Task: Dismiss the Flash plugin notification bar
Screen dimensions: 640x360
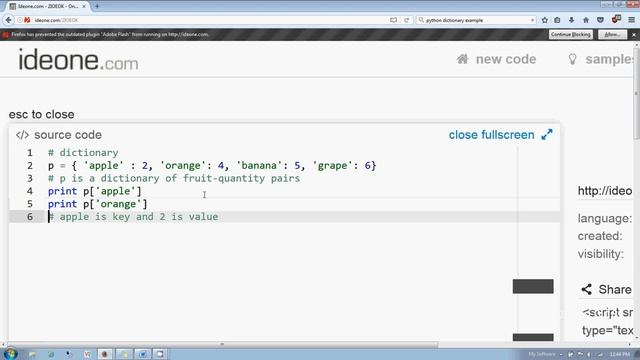Action: 634,35
